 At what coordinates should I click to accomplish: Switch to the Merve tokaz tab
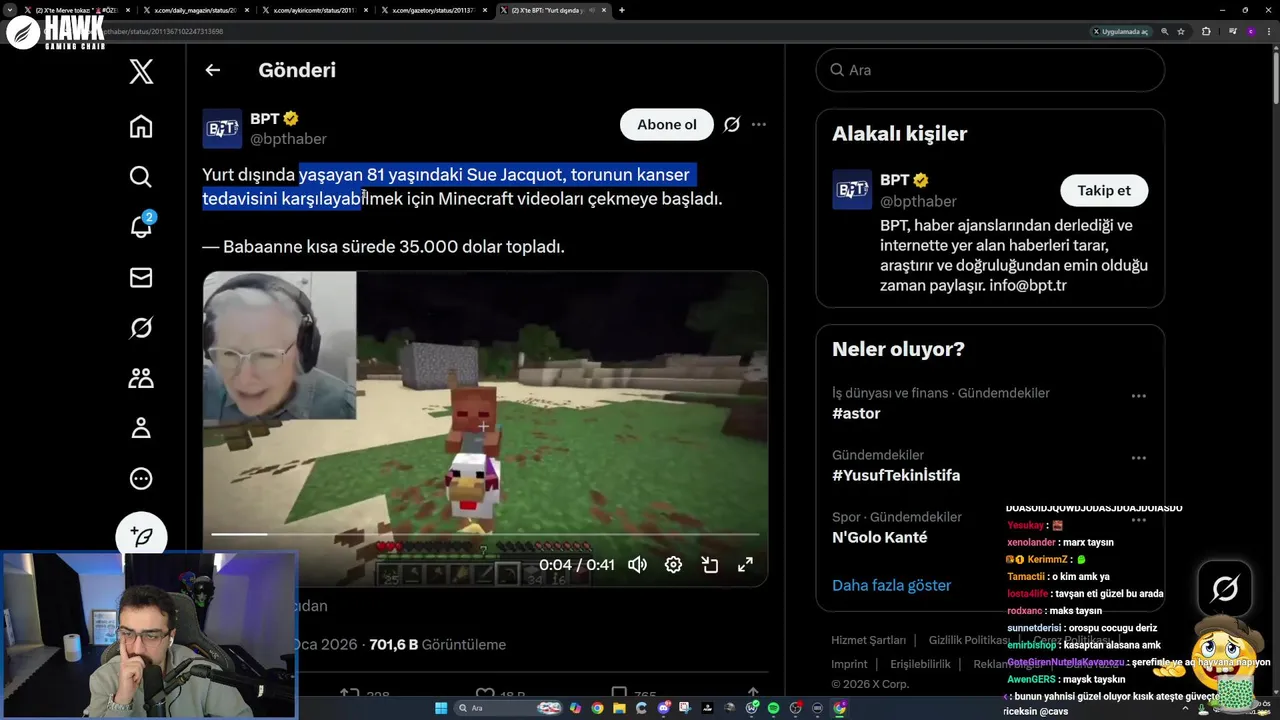point(77,10)
